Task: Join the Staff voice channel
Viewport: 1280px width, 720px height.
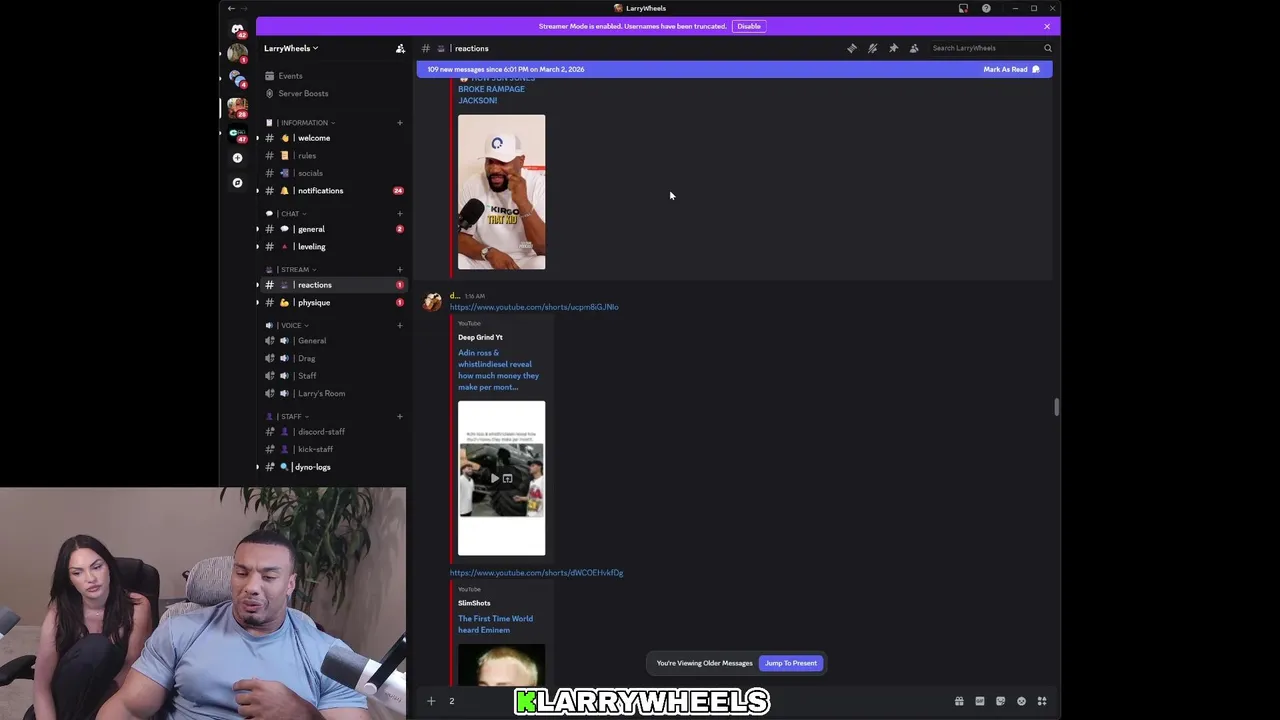Action: [x=333, y=376]
